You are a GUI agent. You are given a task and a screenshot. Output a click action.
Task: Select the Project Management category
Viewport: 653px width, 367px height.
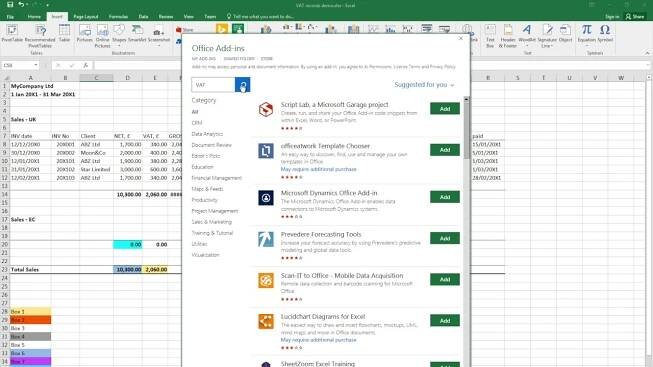click(214, 211)
